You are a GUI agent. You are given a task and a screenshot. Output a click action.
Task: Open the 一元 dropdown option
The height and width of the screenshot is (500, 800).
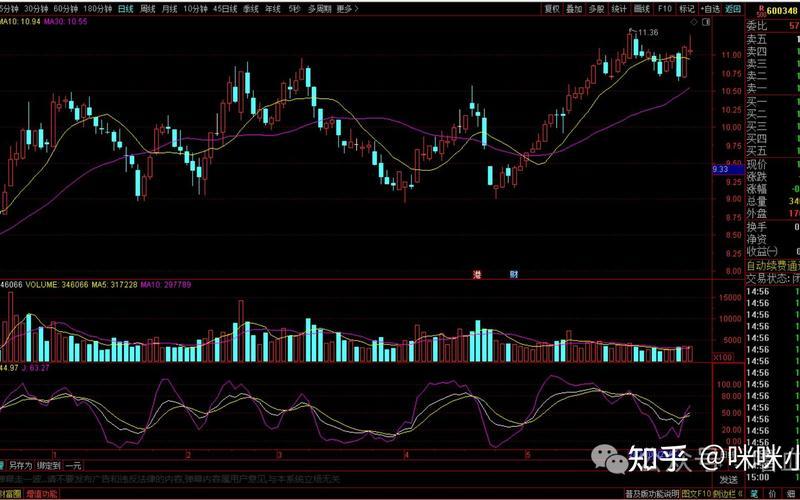[73, 465]
